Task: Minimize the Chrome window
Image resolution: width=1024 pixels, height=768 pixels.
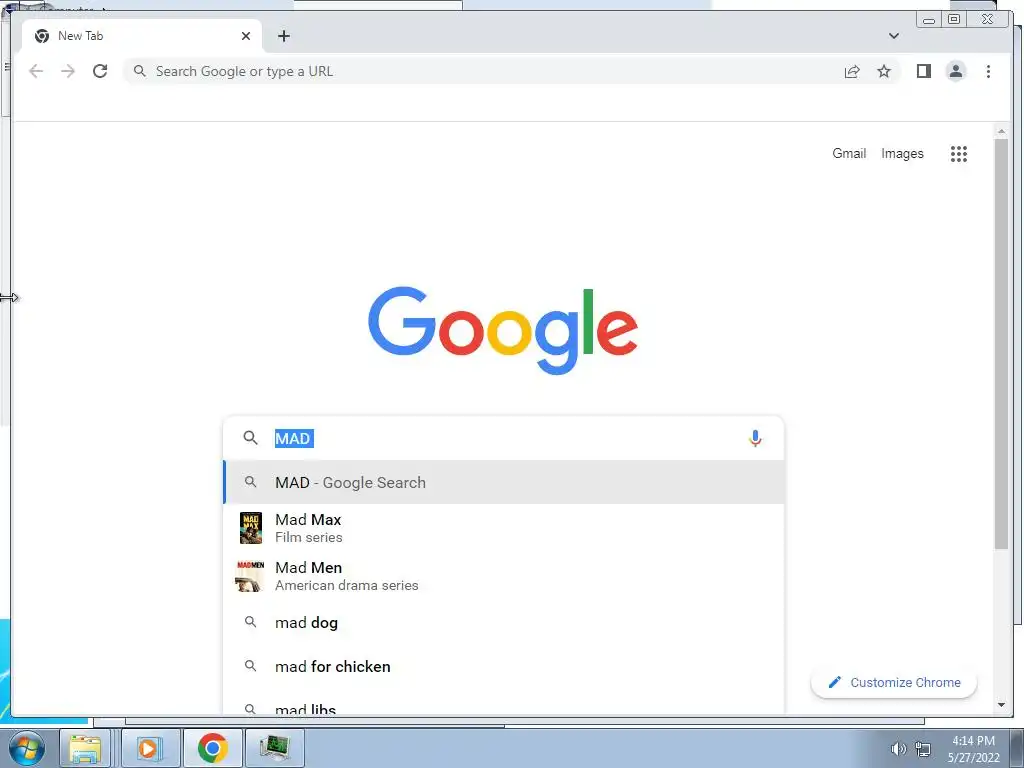Action: tap(929, 20)
